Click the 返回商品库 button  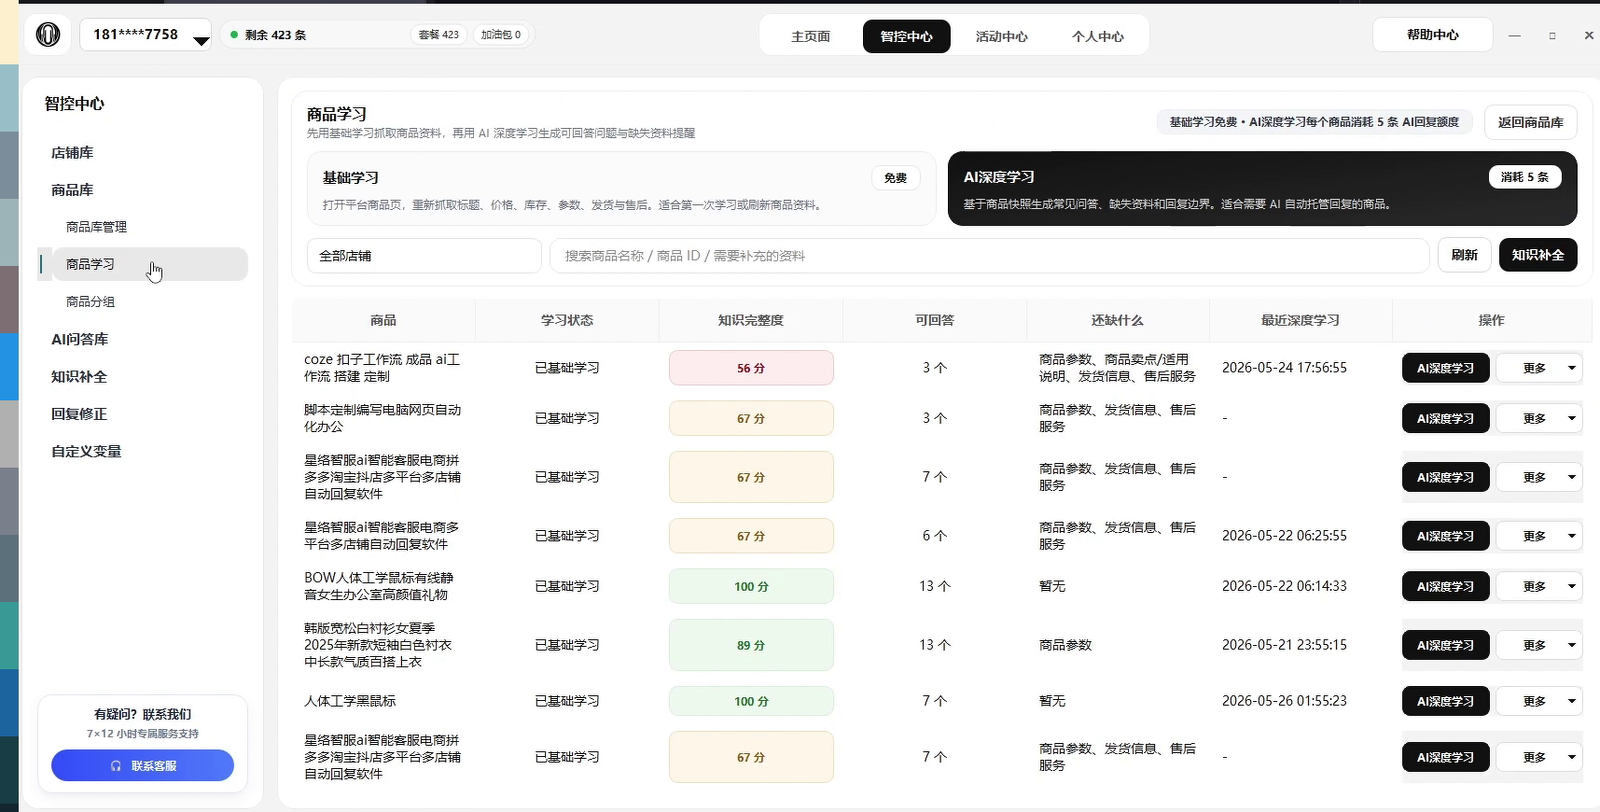pos(1530,122)
